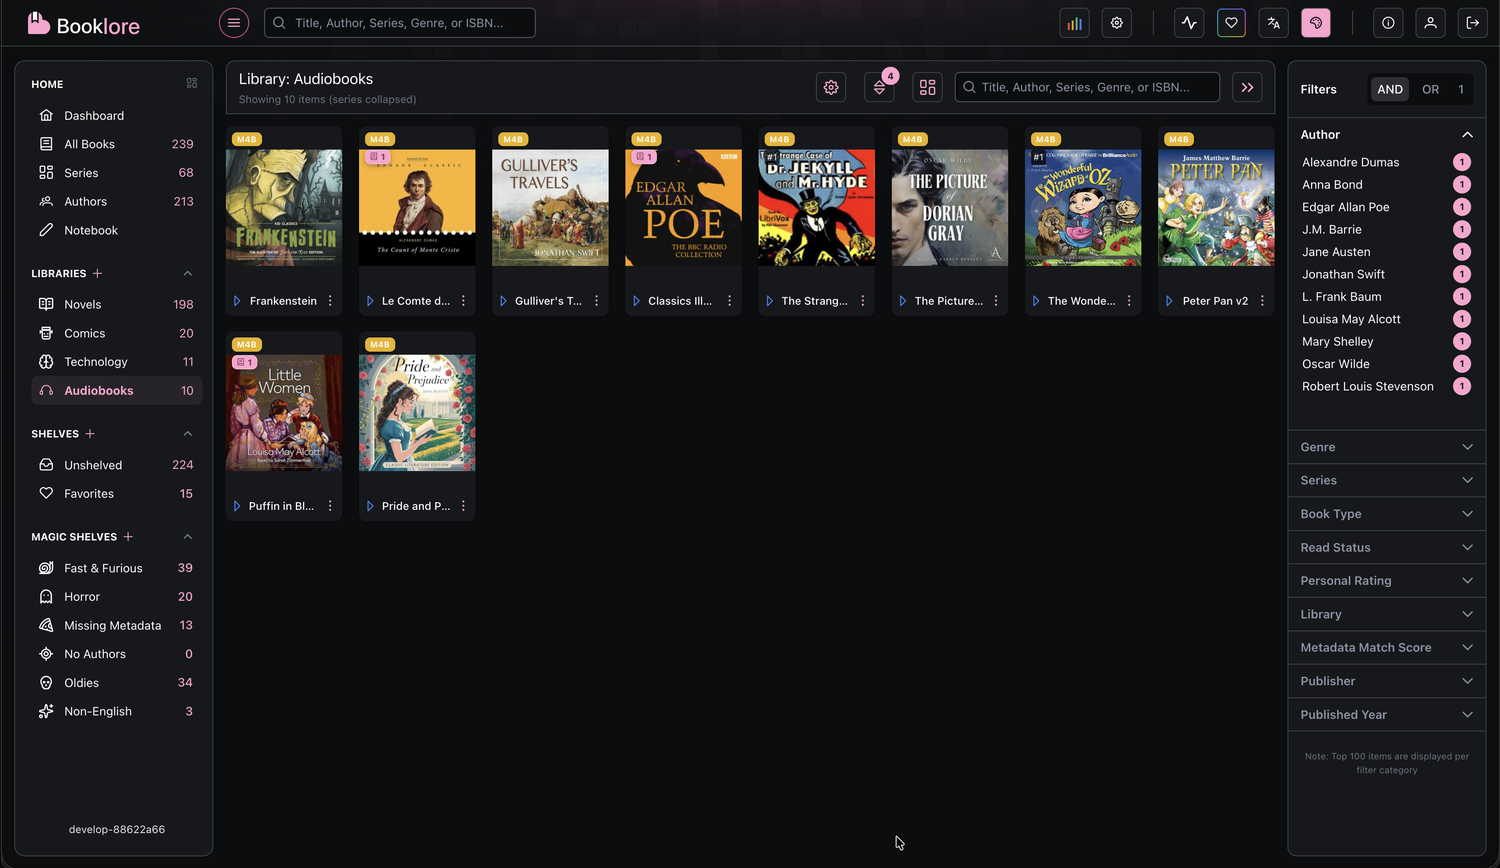Select the AND filter mode
The height and width of the screenshot is (868, 1500).
pyautogui.click(x=1390, y=89)
